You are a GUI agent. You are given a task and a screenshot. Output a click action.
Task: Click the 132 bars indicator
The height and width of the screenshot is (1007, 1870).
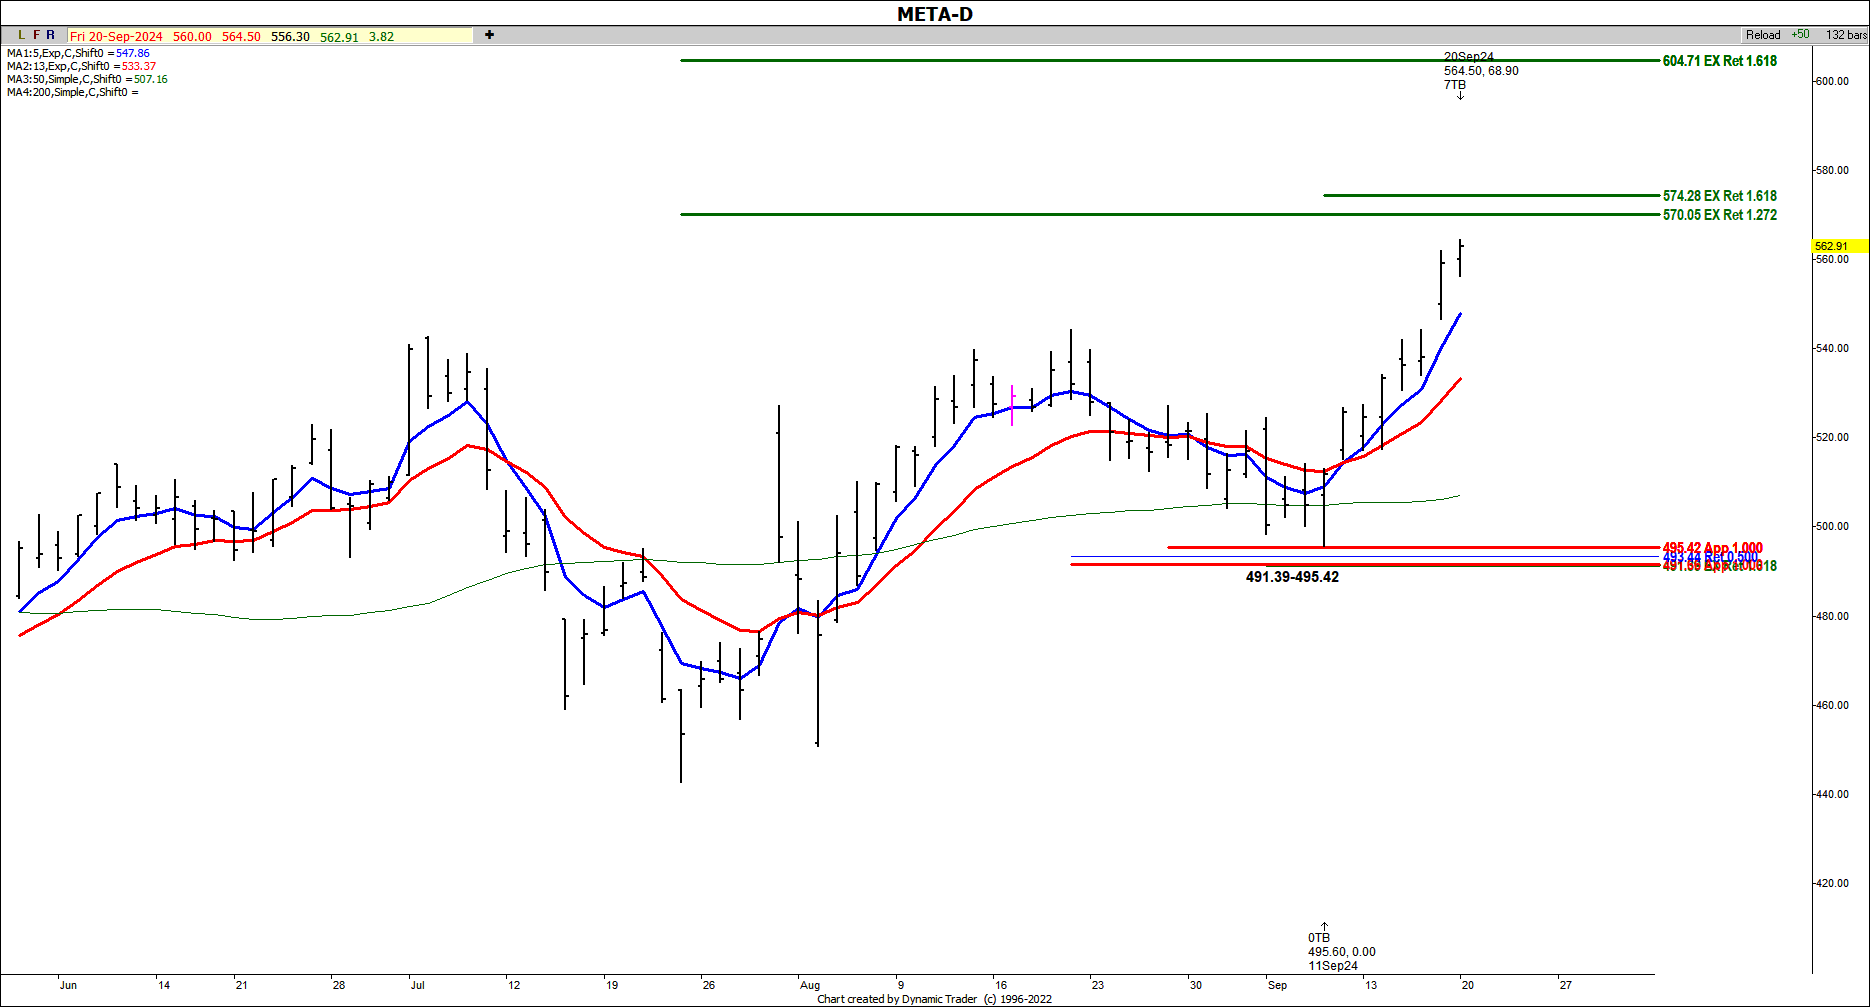click(1846, 35)
